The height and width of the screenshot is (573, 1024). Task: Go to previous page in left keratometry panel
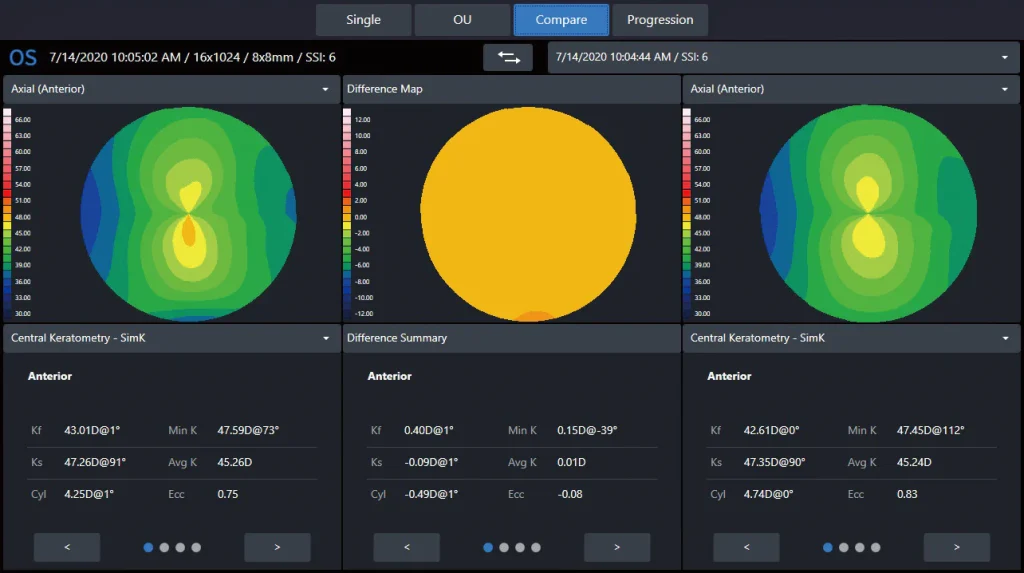[67, 547]
